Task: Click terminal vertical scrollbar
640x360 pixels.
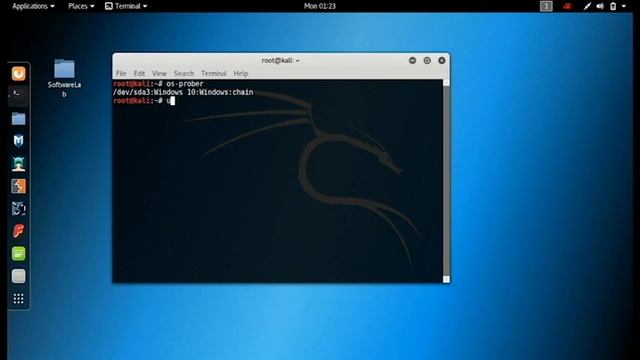Action: pos(446,181)
